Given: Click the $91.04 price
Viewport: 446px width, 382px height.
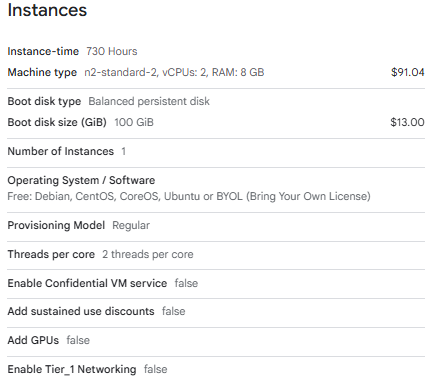Looking at the screenshot, I should click(x=408, y=72).
